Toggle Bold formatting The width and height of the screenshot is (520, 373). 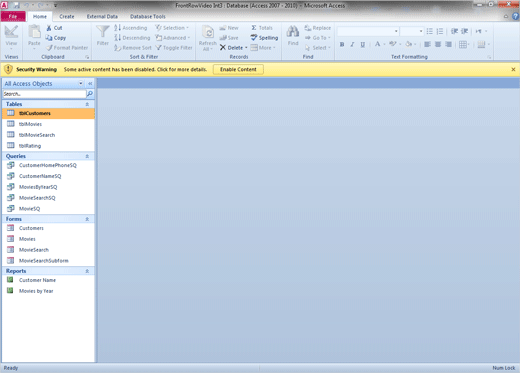[342, 44]
